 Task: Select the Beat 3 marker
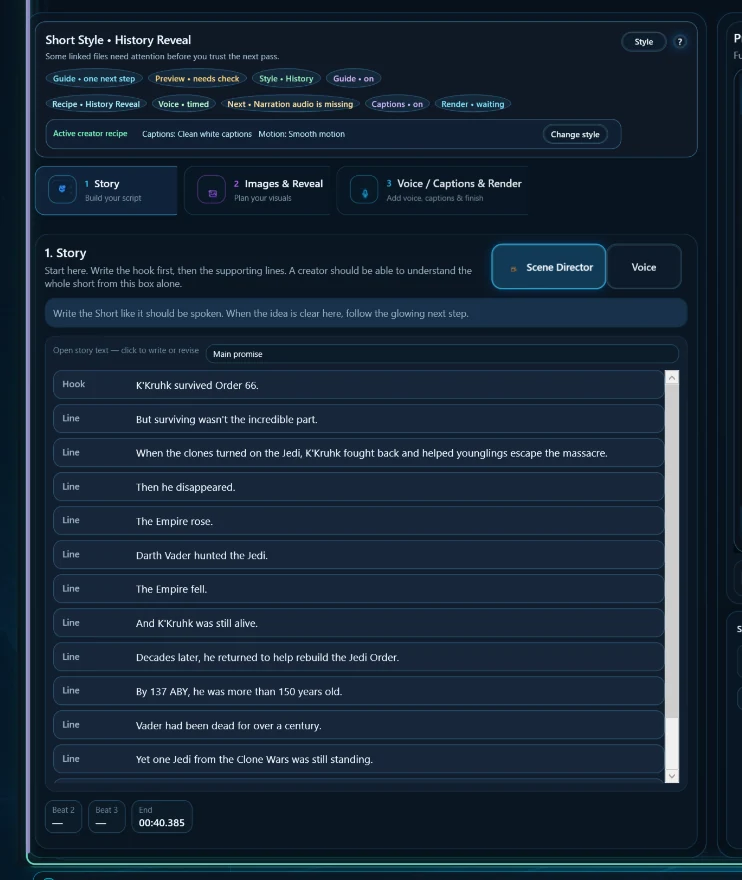click(107, 817)
